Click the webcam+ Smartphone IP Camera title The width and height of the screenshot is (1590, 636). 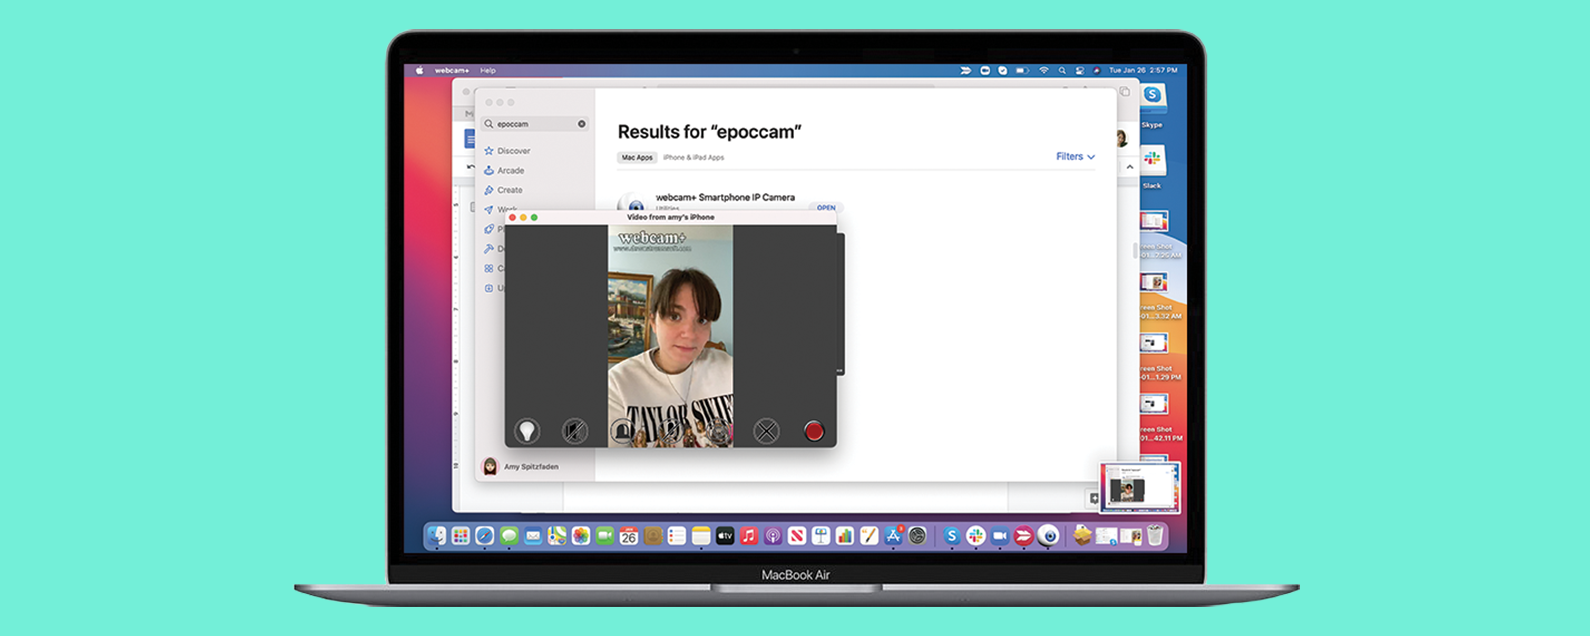point(725,197)
